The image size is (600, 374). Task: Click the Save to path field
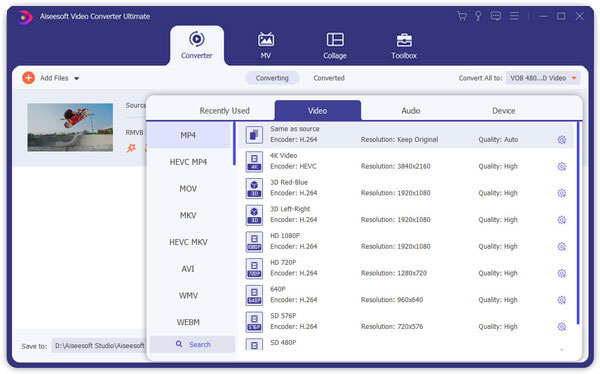click(x=99, y=346)
